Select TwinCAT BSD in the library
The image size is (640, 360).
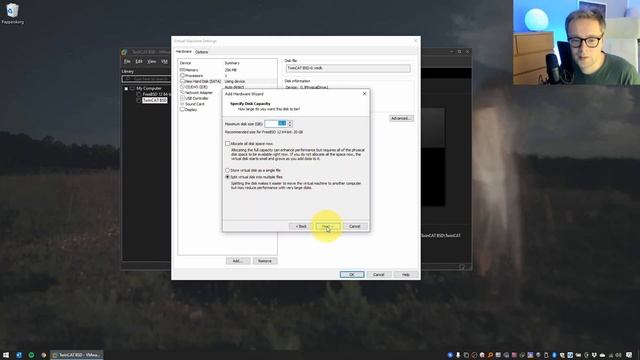pyautogui.click(x=155, y=100)
